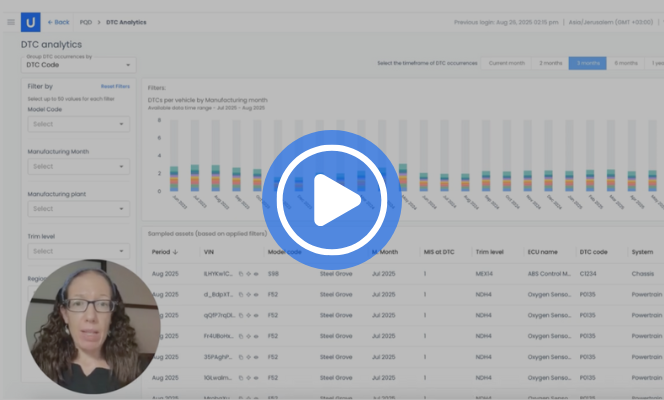This screenshot has width=664, height=400.
Task: Click the Back arrow link
Action: [59, 21]
